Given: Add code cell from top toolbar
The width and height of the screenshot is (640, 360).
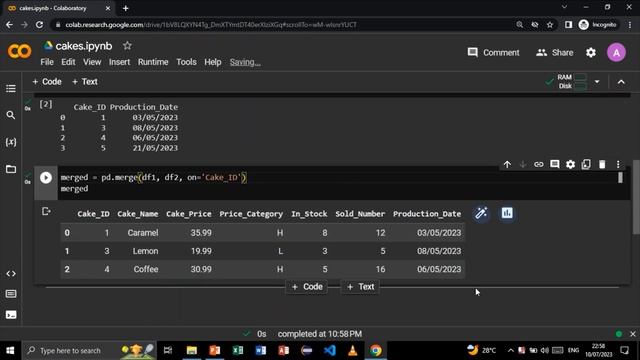Looking at the screenshot, I should tap(47, 82).
